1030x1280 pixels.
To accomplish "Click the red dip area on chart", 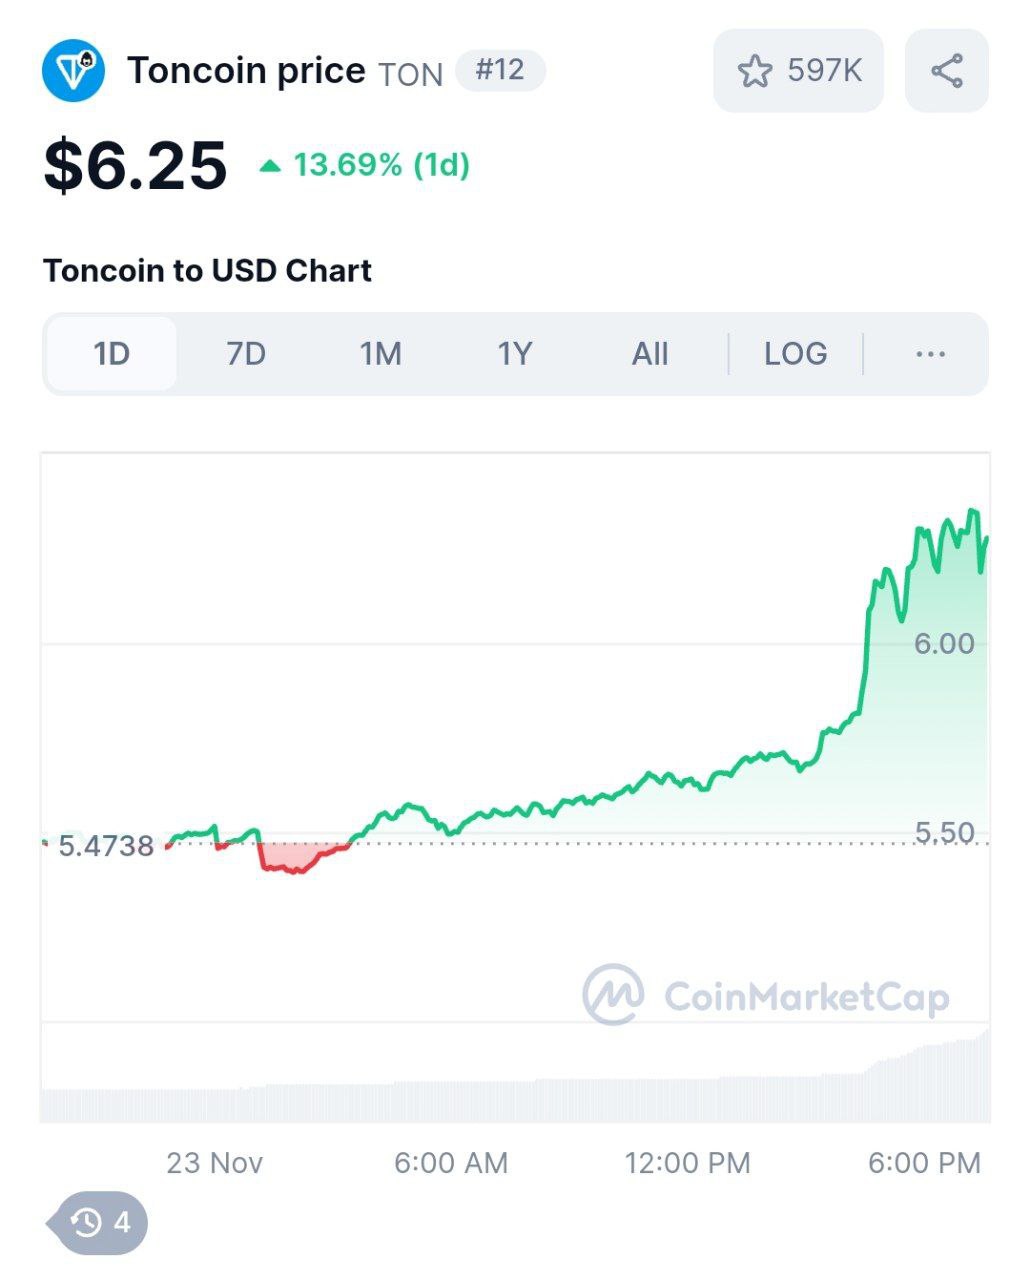I will pos(295,858).
